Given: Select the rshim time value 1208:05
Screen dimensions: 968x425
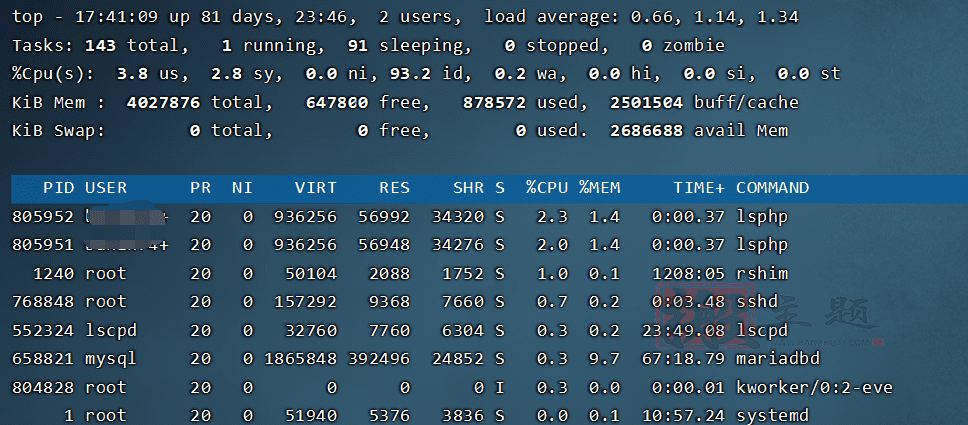Looking at the screenshot, I should coord(688,274).
